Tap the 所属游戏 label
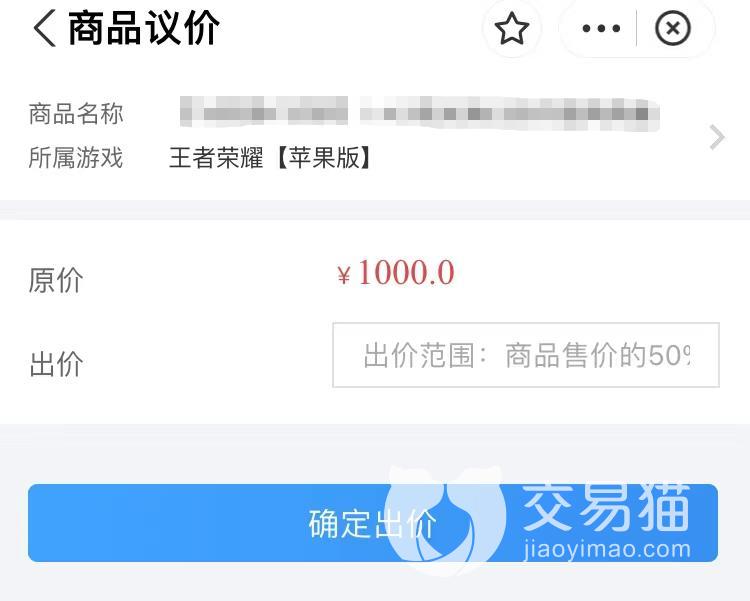 (76, 157)
